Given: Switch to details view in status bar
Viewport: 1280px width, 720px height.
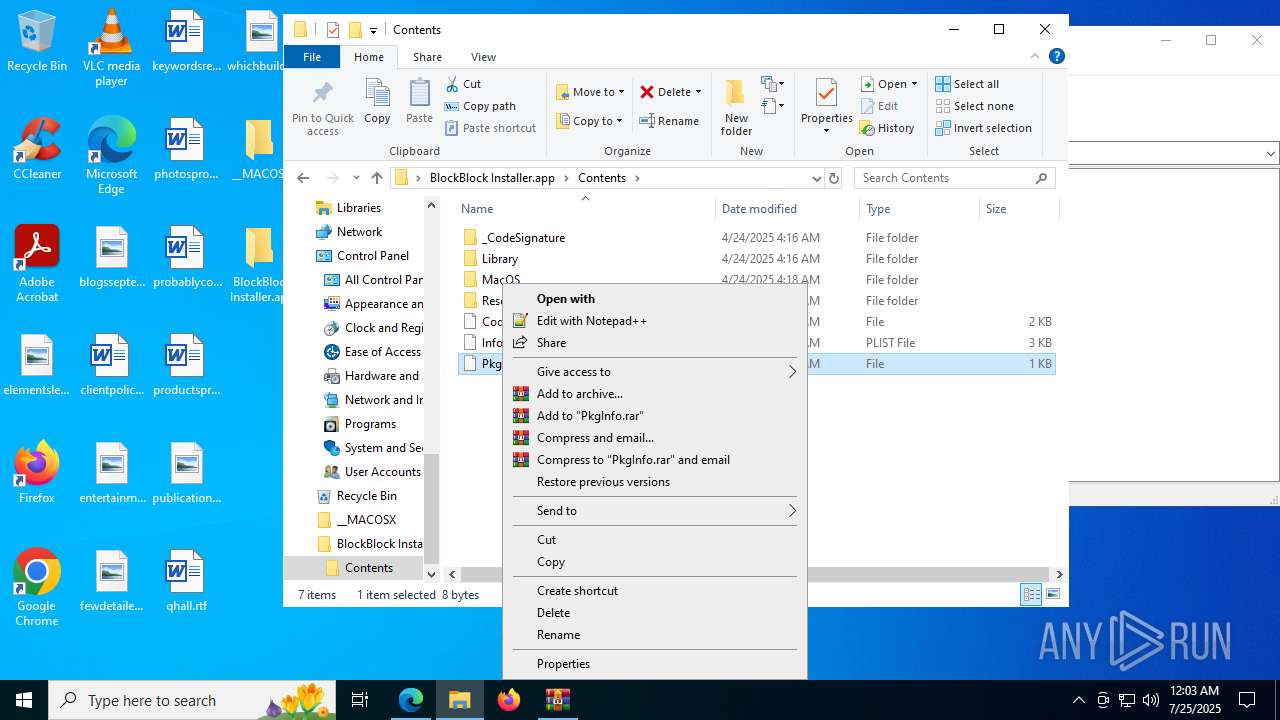Looking at the screenshot, I should [1031, 595].
